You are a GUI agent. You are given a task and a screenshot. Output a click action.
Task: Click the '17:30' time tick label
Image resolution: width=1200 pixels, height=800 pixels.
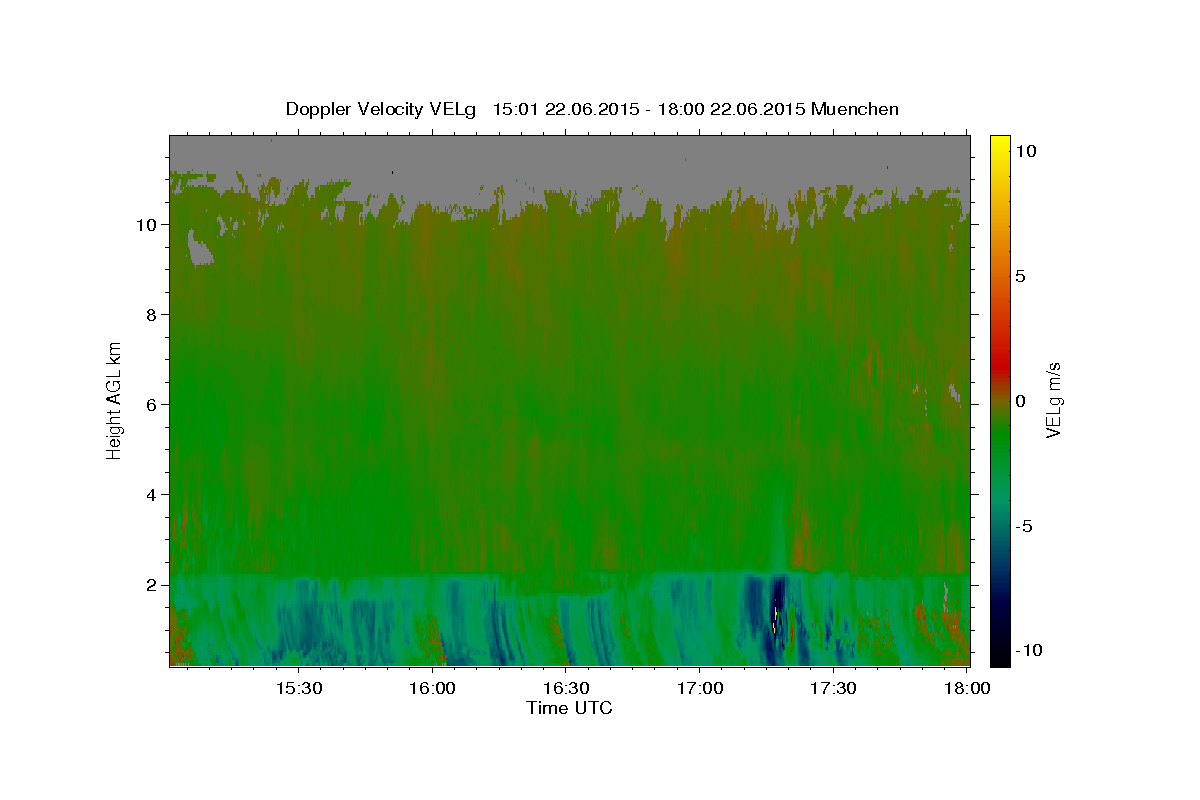(x=833, y=688)
